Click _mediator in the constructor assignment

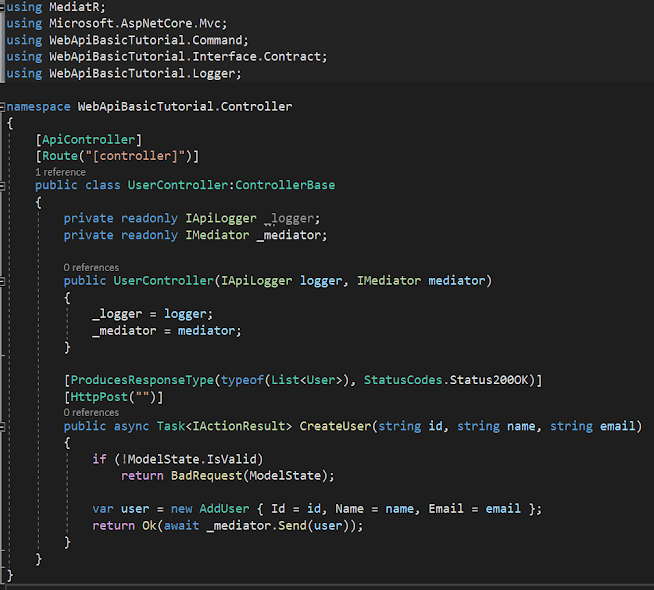[x=124, y=331]
